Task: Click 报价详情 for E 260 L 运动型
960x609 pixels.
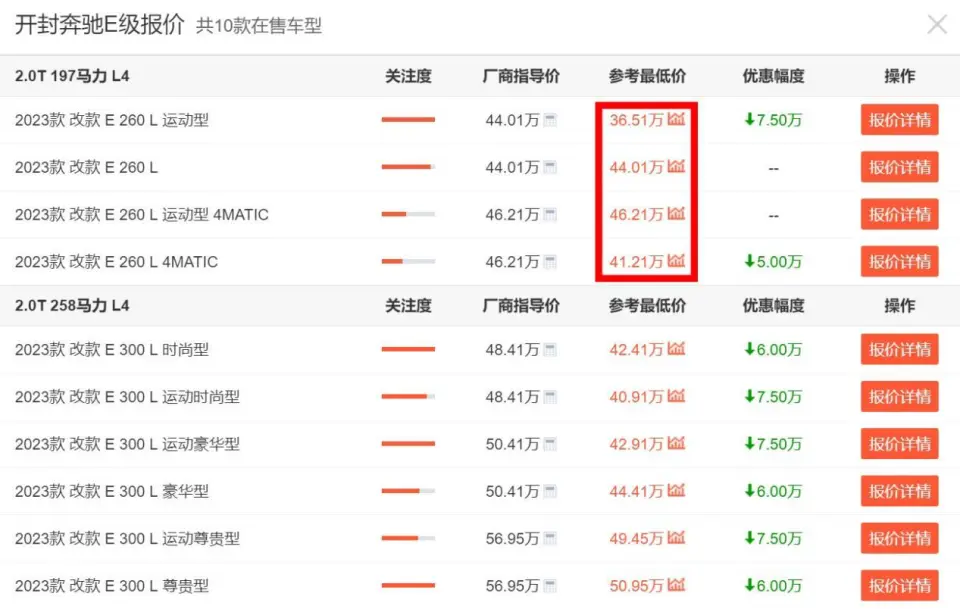Action: tap(899, 120)
